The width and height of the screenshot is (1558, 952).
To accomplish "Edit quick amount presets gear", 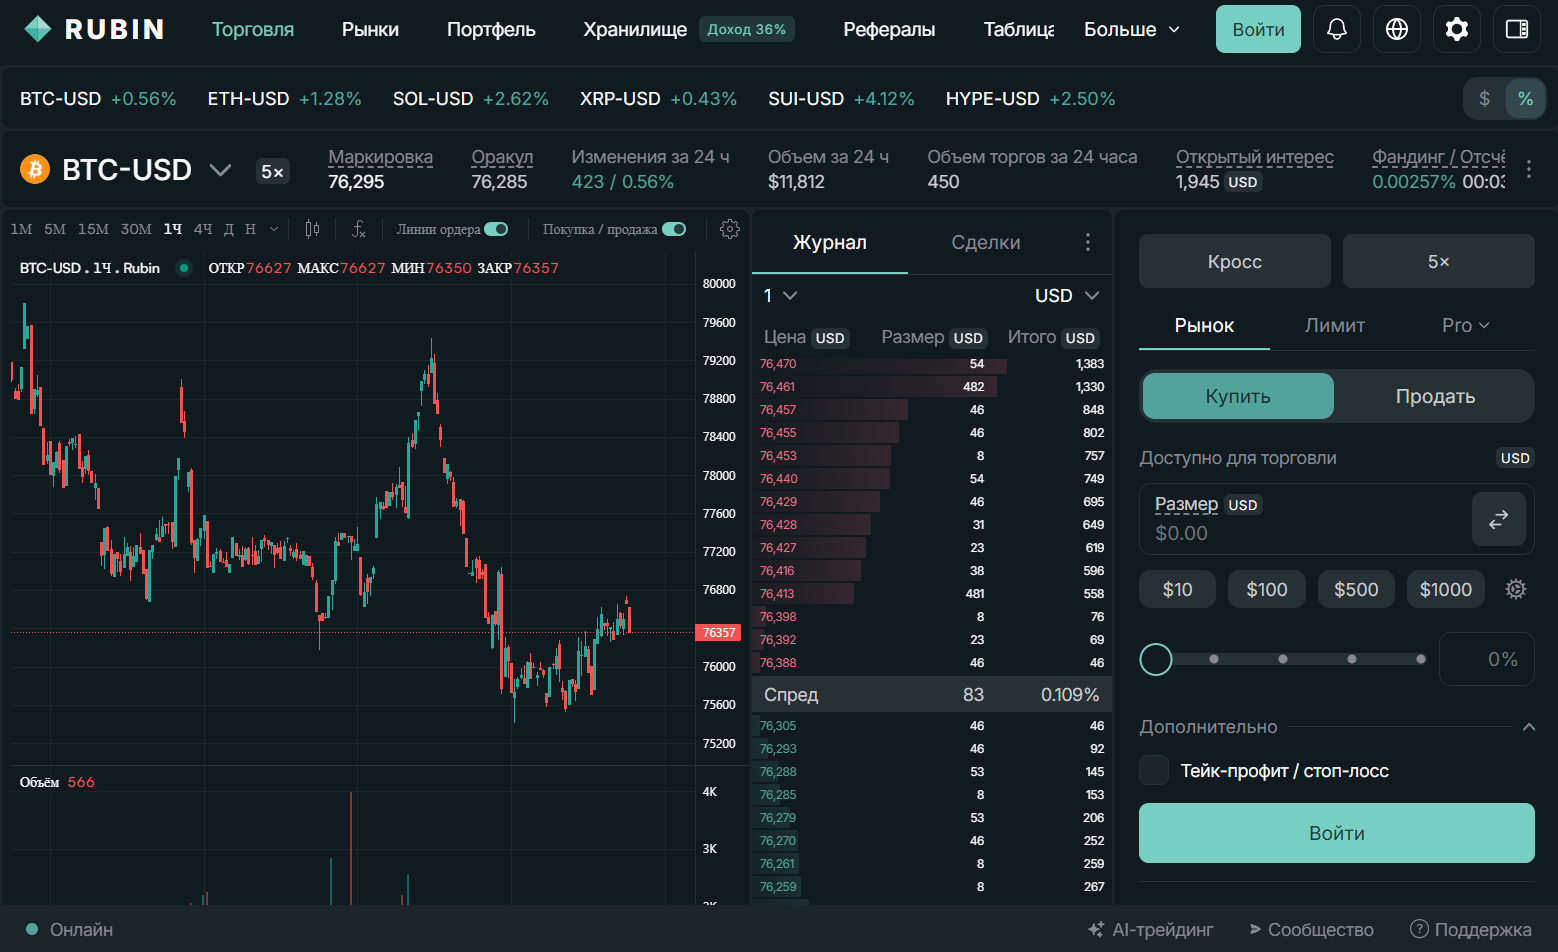I will (1516, 589).
